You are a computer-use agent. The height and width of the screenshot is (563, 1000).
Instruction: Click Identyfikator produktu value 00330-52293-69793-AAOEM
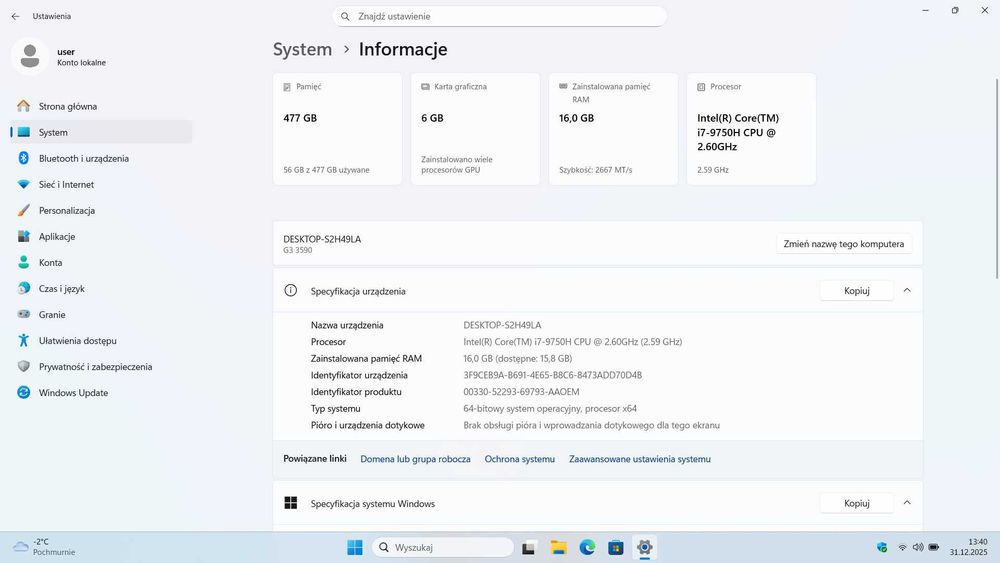click(x=521, y=391)
